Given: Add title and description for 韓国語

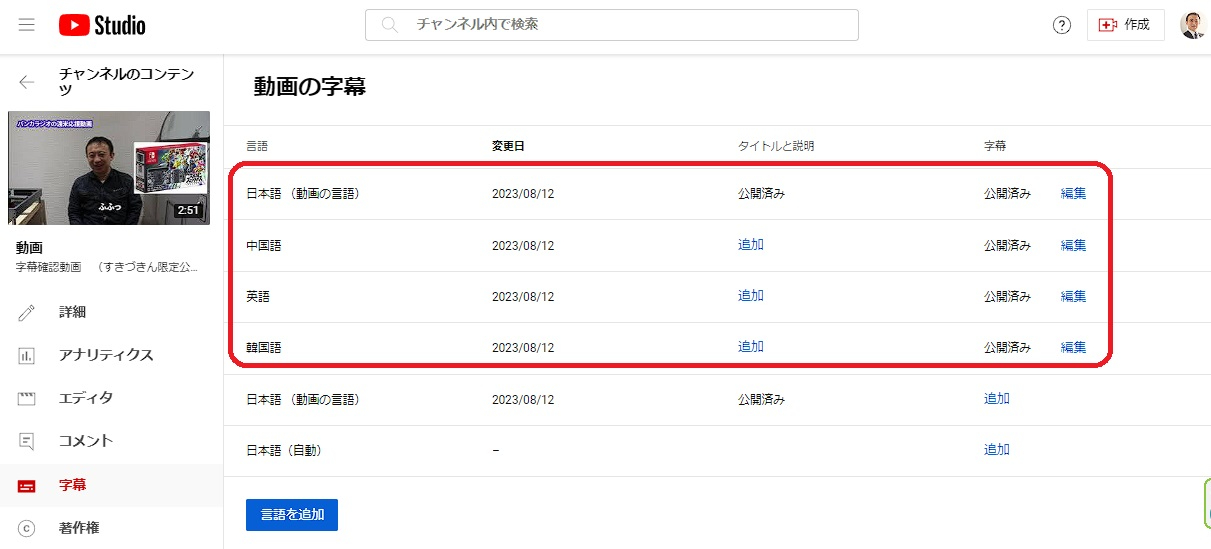Looking at the screenshot, I should click(750, 347).
